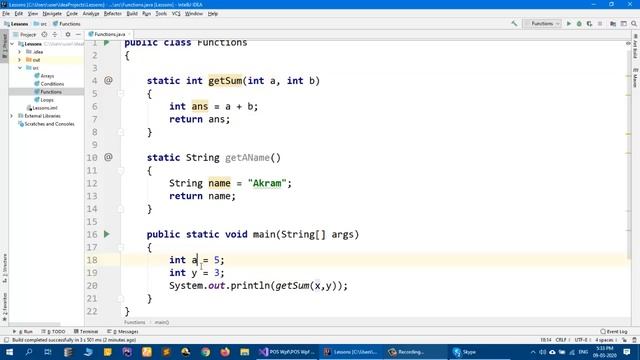Screen dimensions: 640x360
Task: Open the Refactor menu
Action: (113, 13)
